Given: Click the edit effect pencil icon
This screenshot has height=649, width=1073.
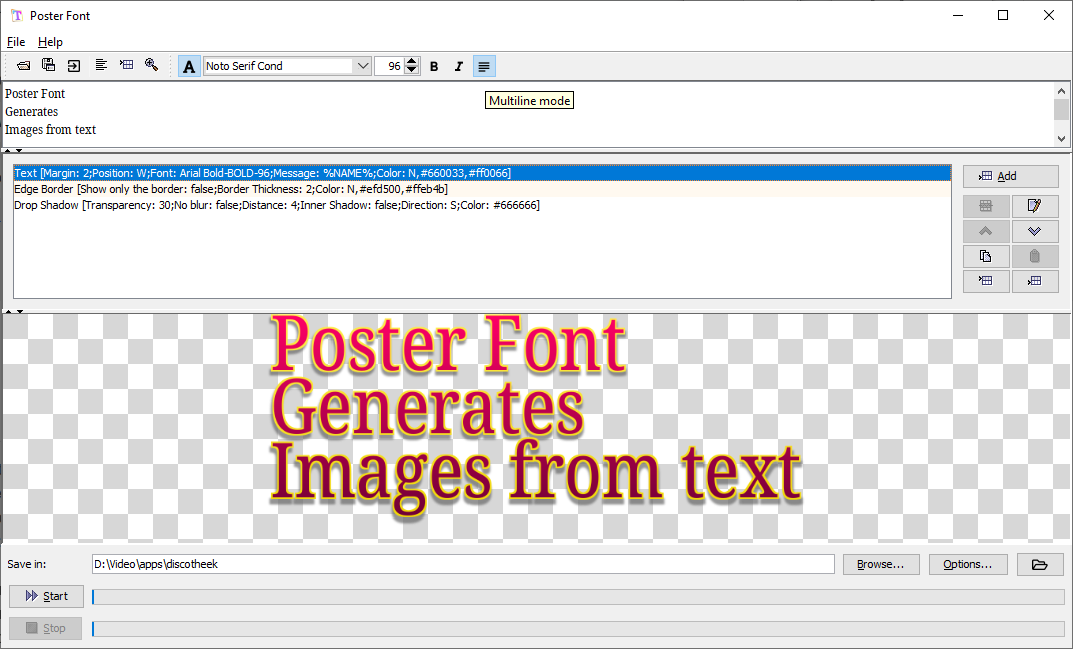Looking at the screenshot, I should tap(1034, 206).
